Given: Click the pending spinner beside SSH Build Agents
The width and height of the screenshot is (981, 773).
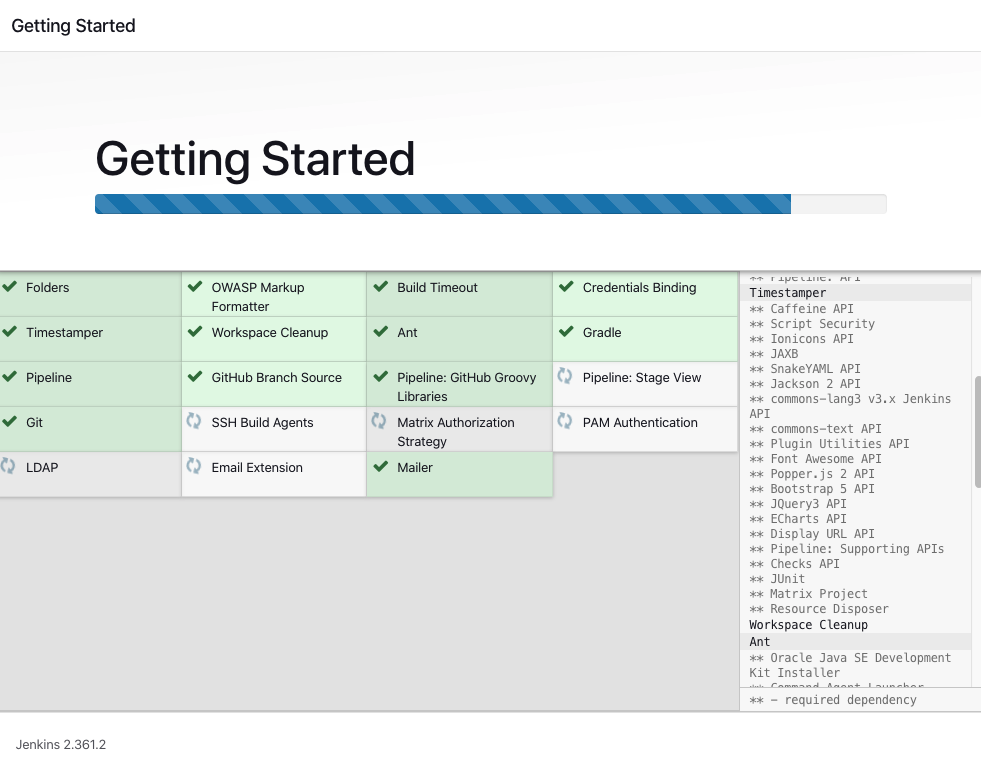Looking at the screenshot, I should point(194,421).
